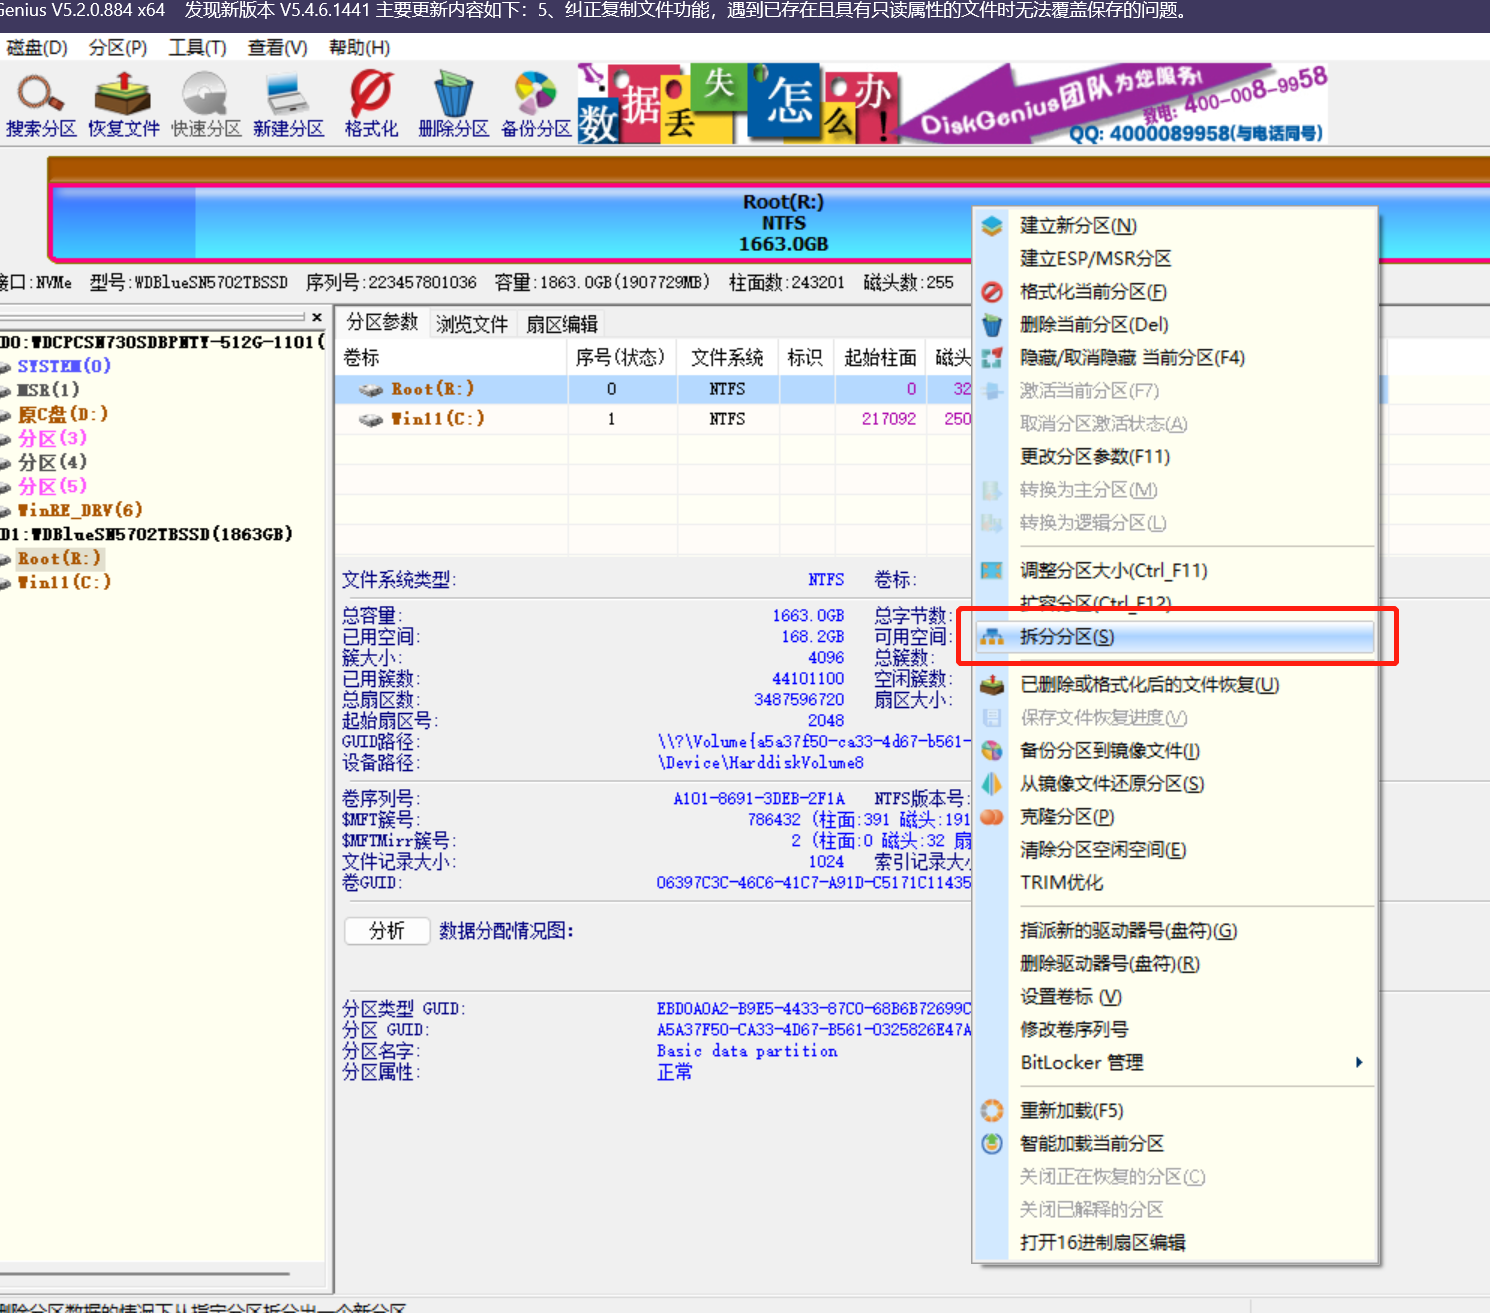Viewport: 1490px width, 1313px height.
Task: Select 修改卷序列号 menu entry
Action: pyautogui.click(x=1074, y=1030)
